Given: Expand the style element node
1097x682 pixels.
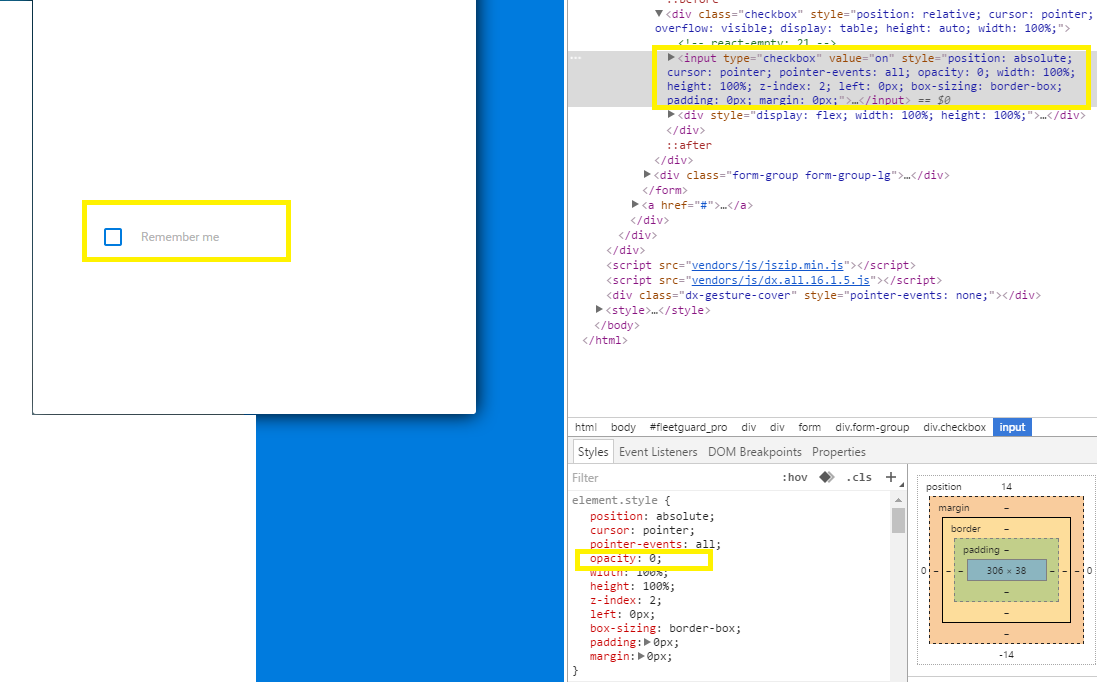Looking at the screenshot, I should [x=600, y=310].
